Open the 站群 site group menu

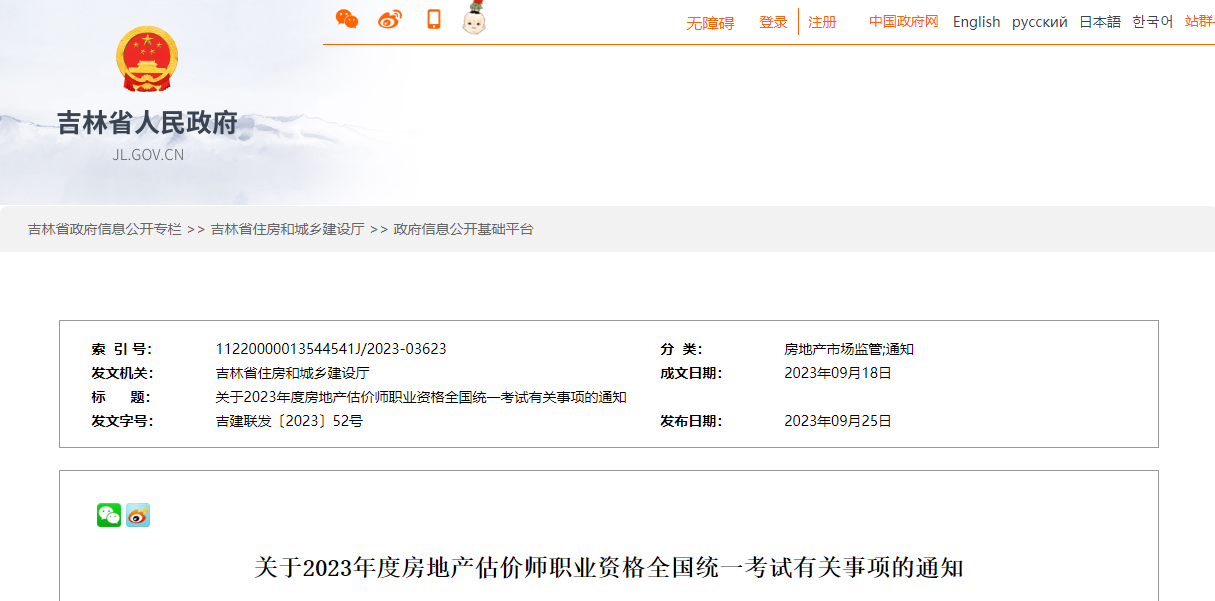point(1199,21)
